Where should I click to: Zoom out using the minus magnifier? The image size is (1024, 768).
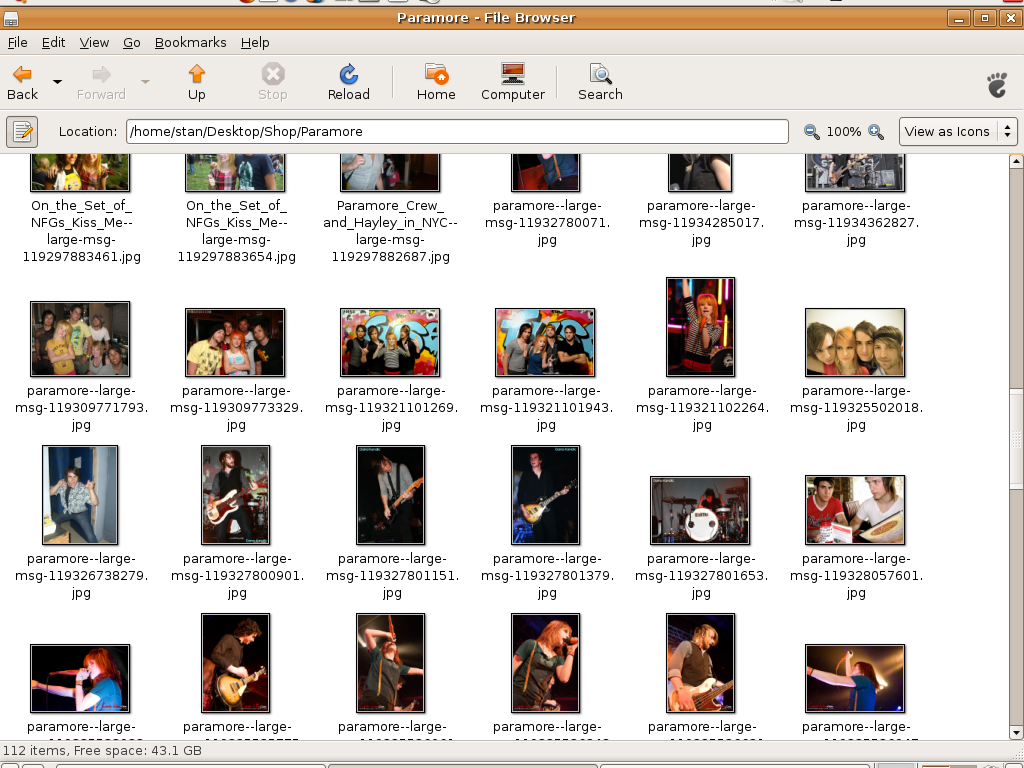click(x=811, y=132)
